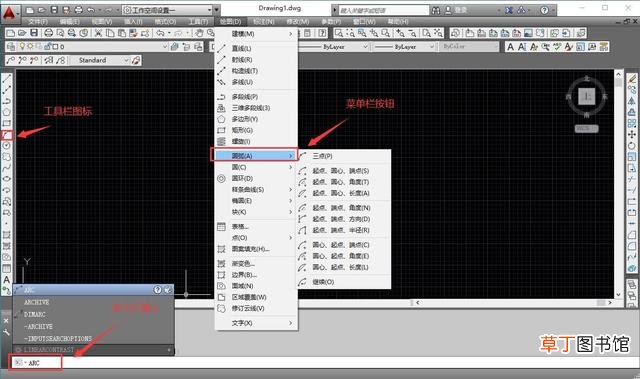Open the layer list dropdown
The image size is (640, 379).
(164, 47)
